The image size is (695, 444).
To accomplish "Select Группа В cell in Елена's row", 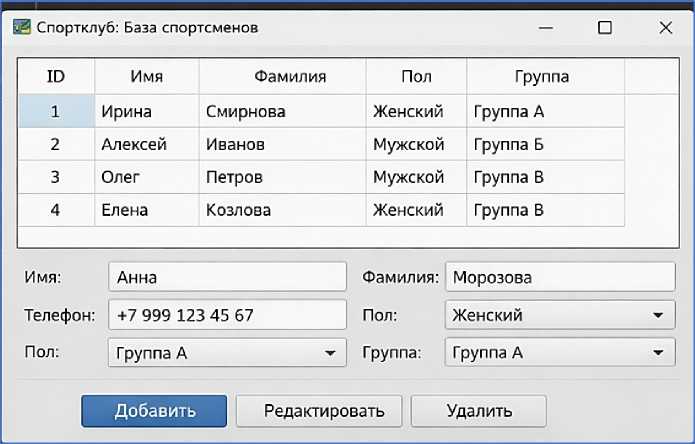I will tap(546, 210).
